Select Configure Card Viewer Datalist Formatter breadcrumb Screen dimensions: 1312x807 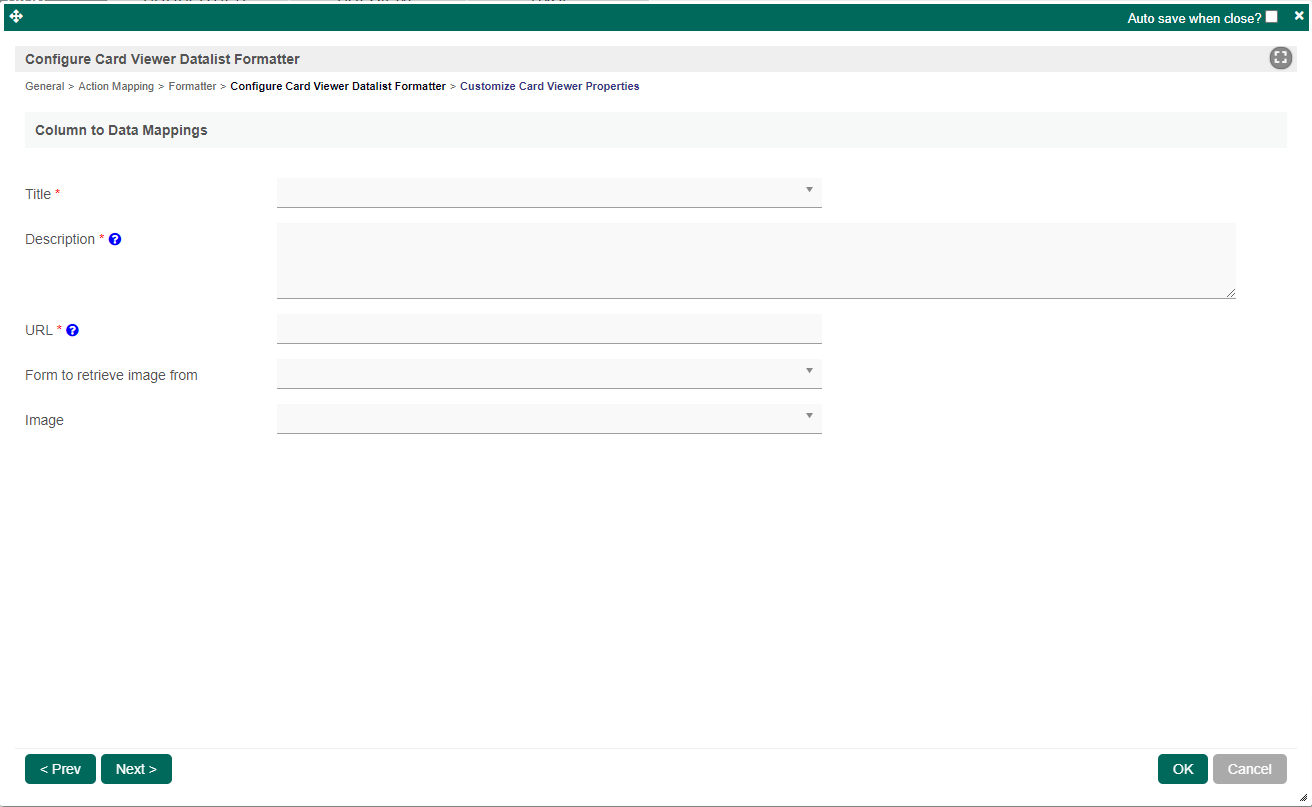[338, 87]
